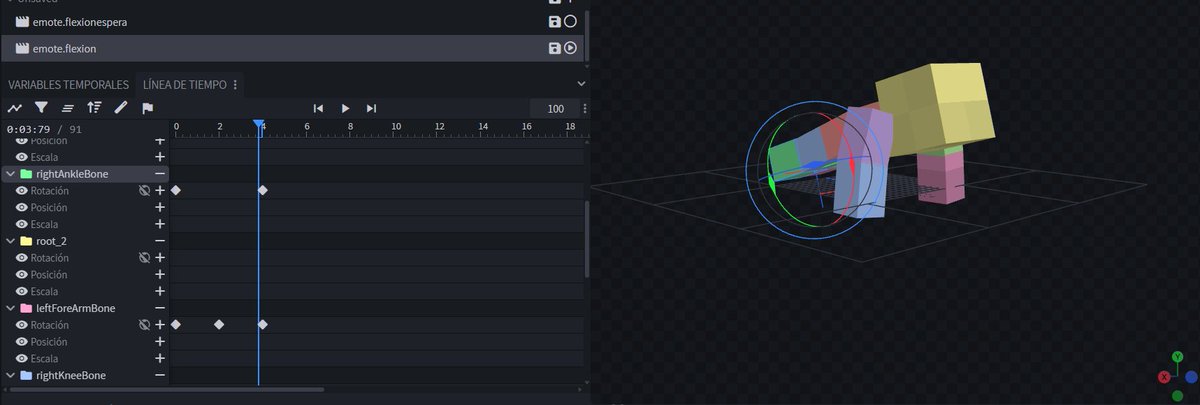Add keyframe to rightAnkleBone Posición
Image resolution: width=1200 pixels, height=405 pixels.
160,207
